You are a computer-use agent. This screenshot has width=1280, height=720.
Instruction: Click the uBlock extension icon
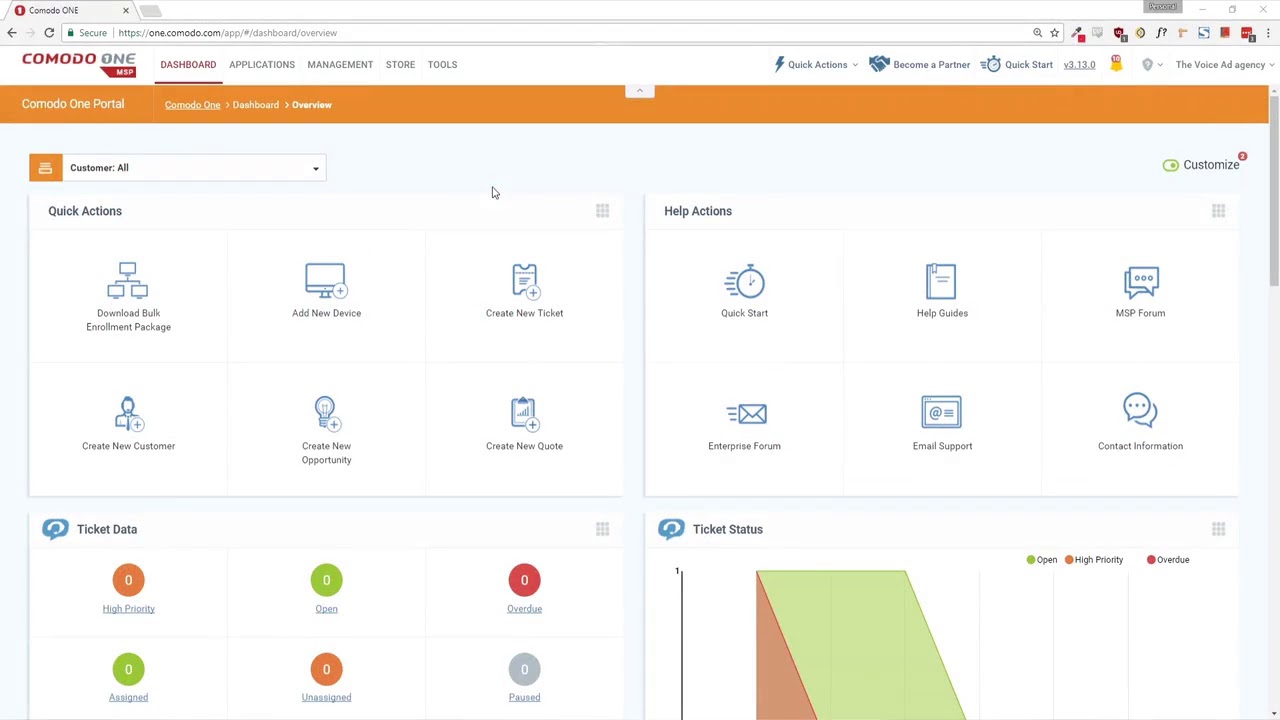point(1119,33)
